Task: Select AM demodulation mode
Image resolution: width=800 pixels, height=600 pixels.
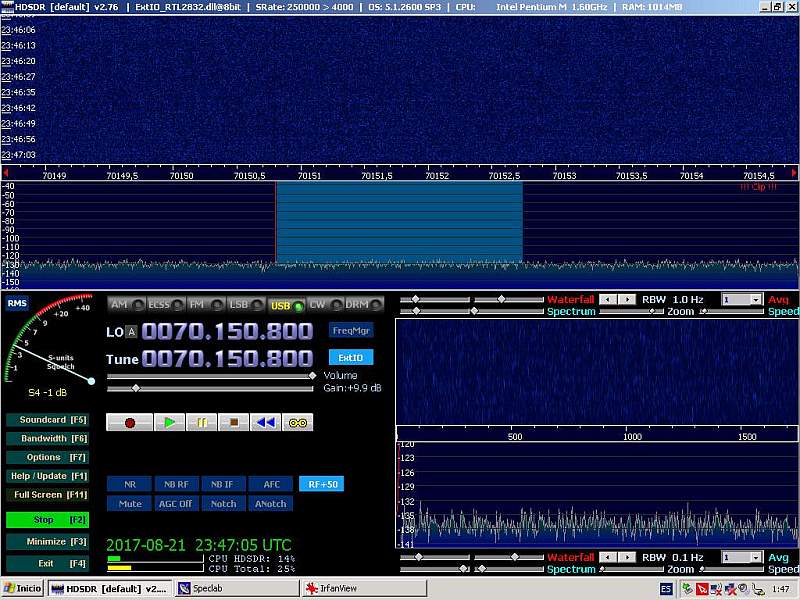Action: tap(125, 304)
